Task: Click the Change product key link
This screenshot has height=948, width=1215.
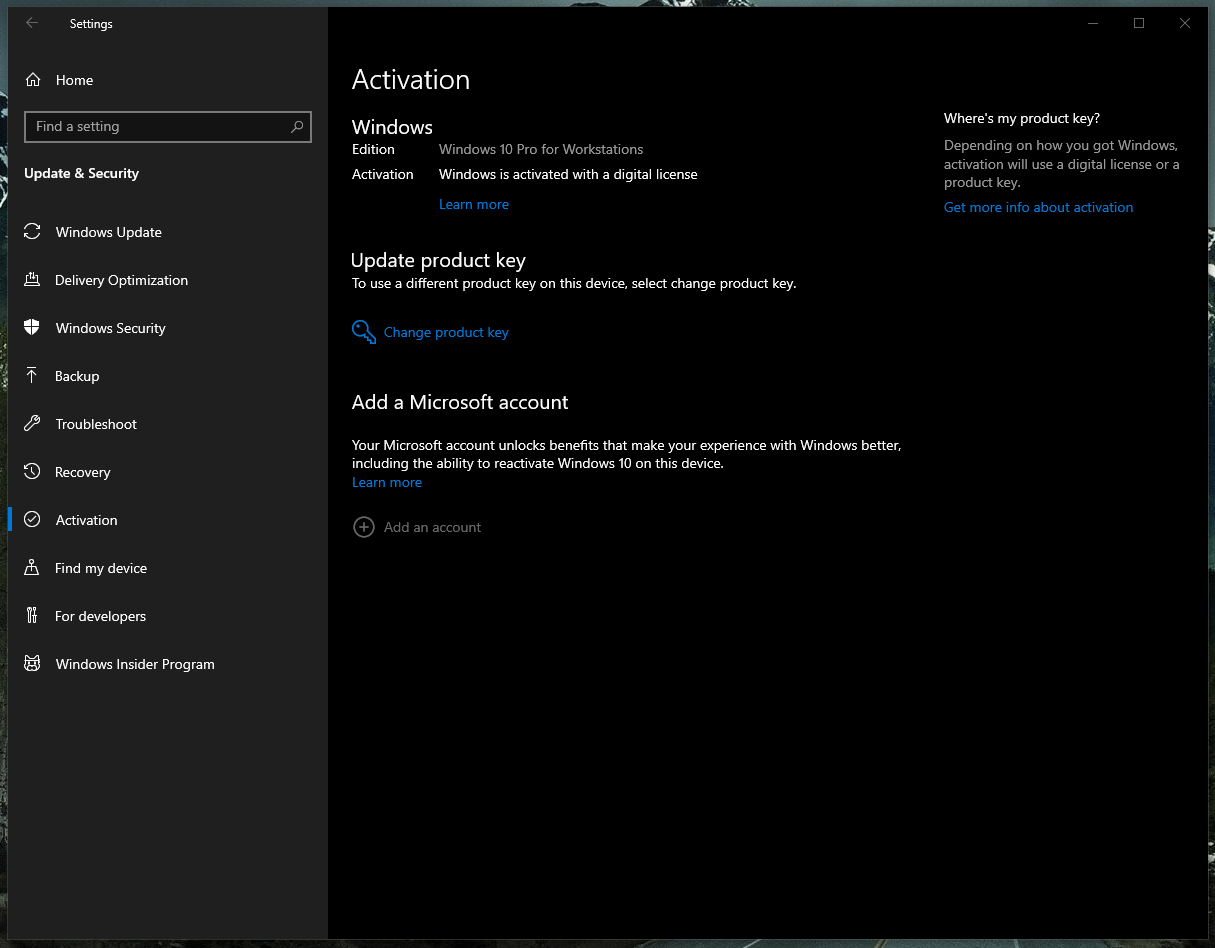Action: [x=446, y=332]
